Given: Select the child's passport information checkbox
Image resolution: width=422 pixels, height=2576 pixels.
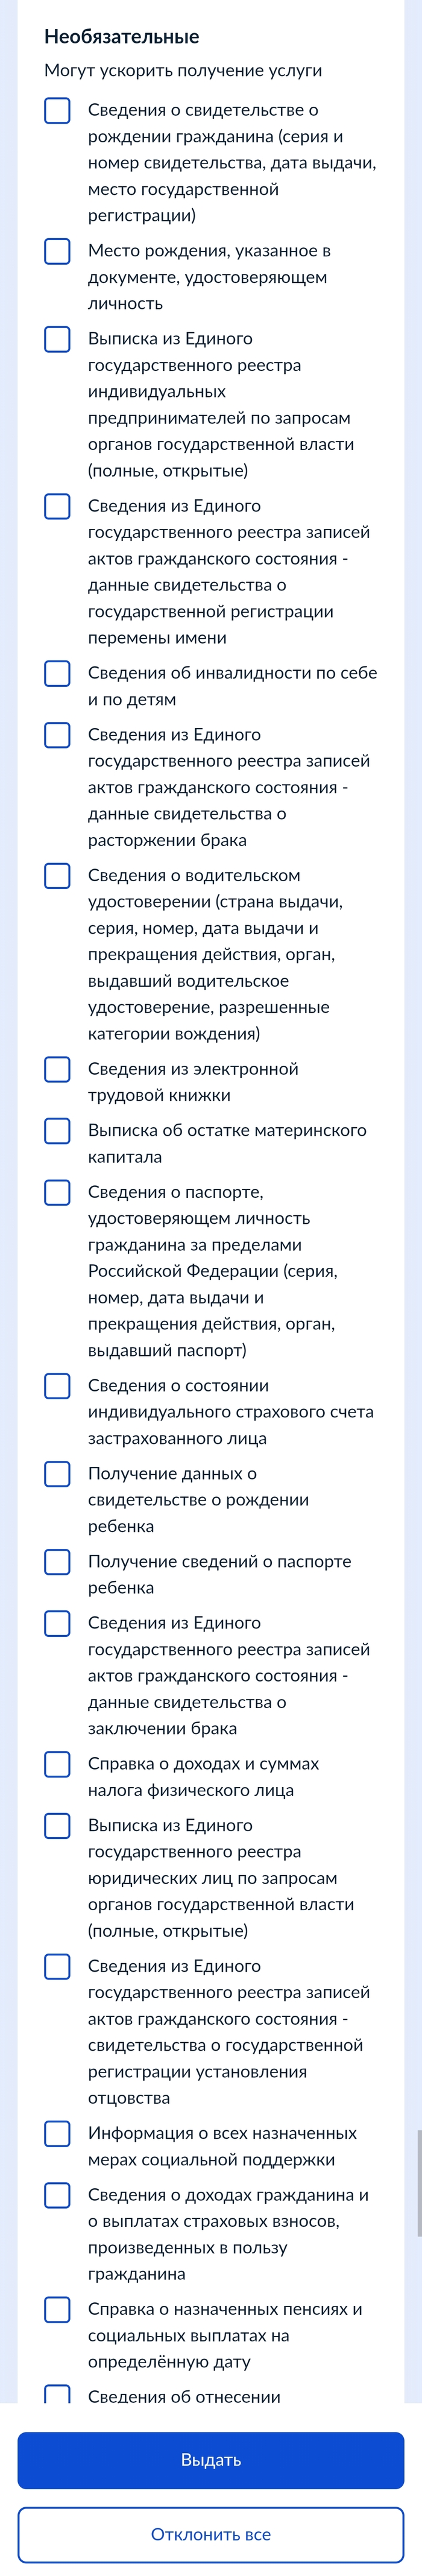Looking at the screenshot, I should point(57,1562).
